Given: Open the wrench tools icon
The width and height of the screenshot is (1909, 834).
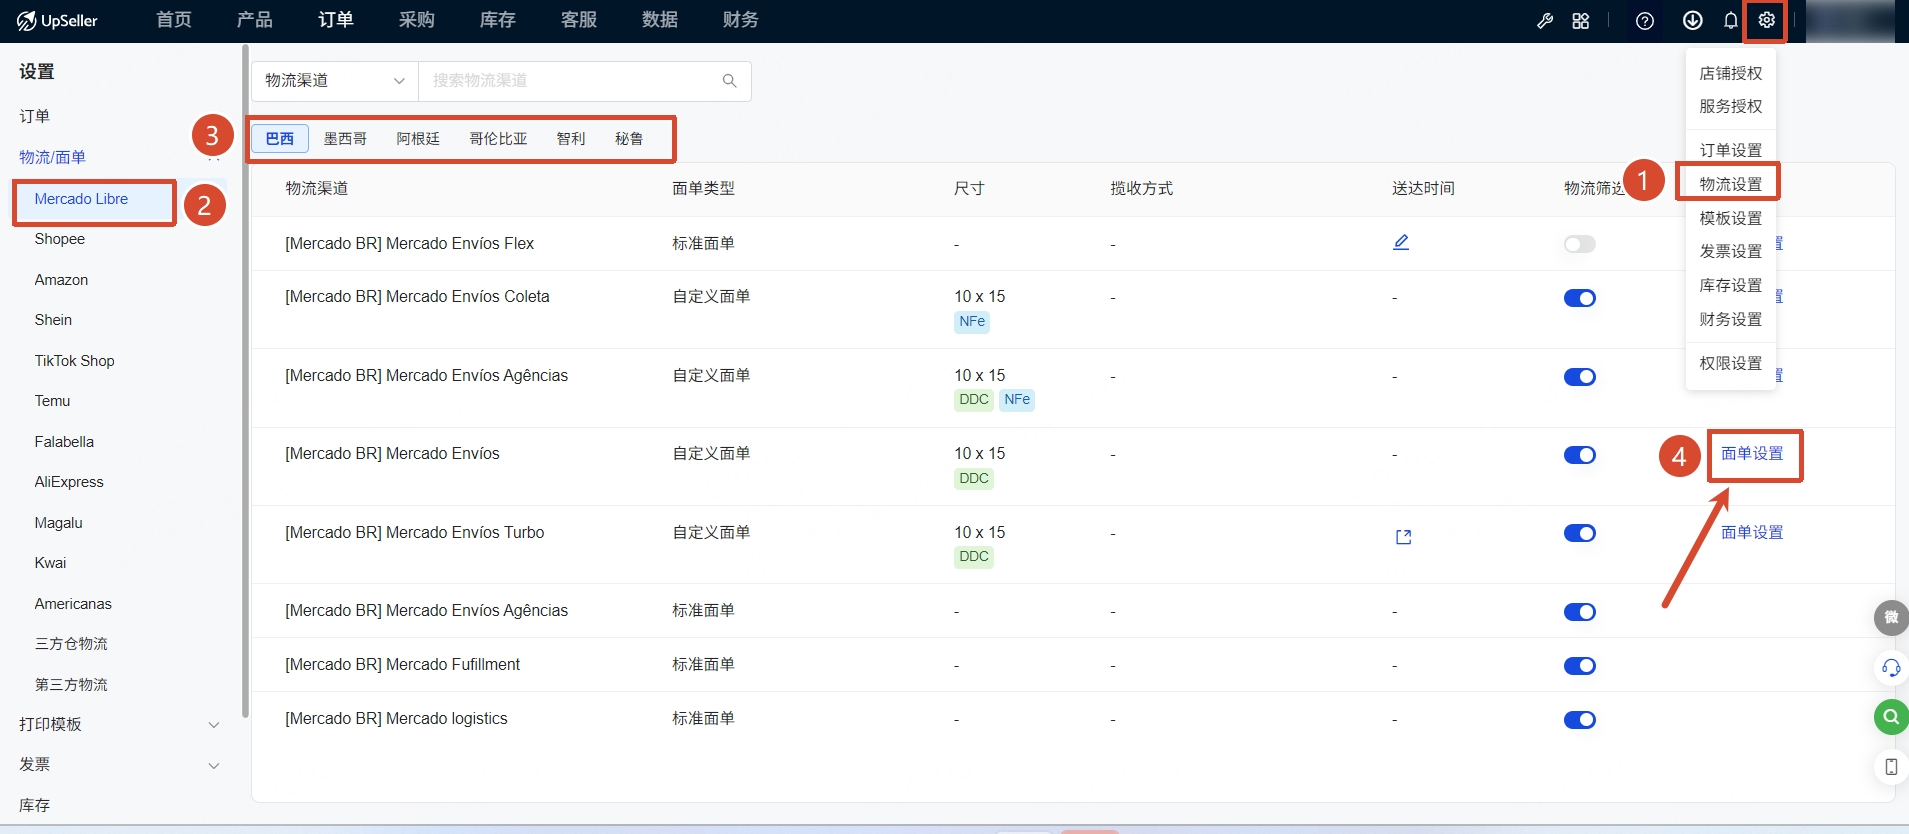Looking at the screenshot, I should (1545, 21).
